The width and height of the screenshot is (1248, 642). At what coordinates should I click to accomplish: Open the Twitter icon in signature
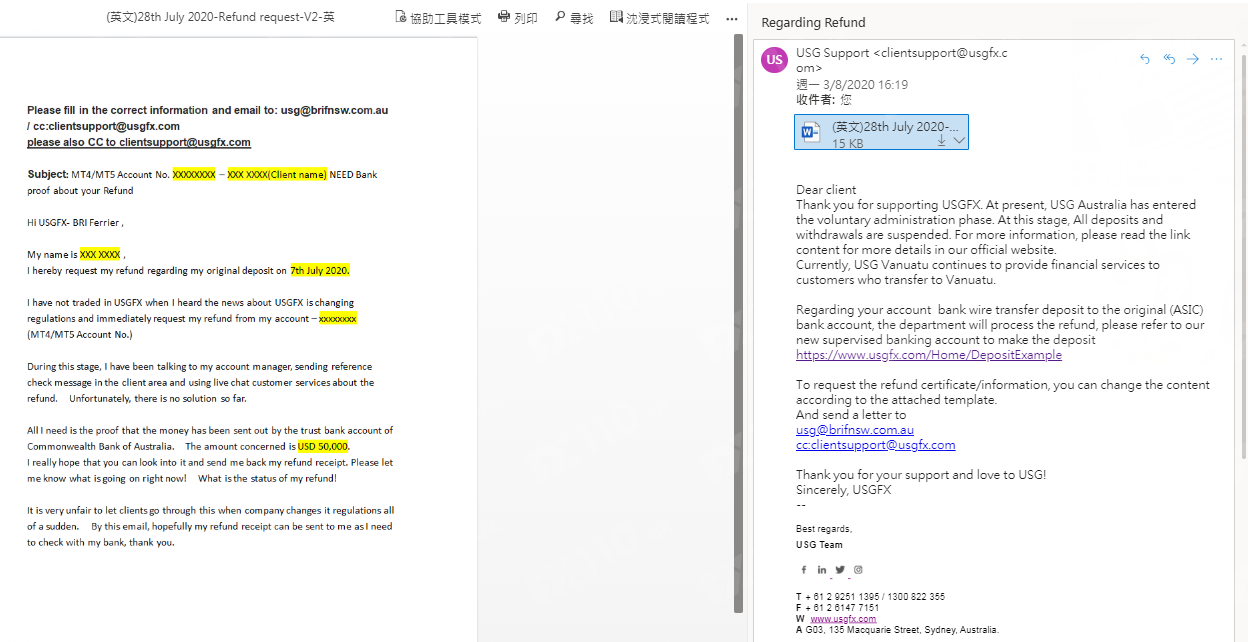pos(840,570)
